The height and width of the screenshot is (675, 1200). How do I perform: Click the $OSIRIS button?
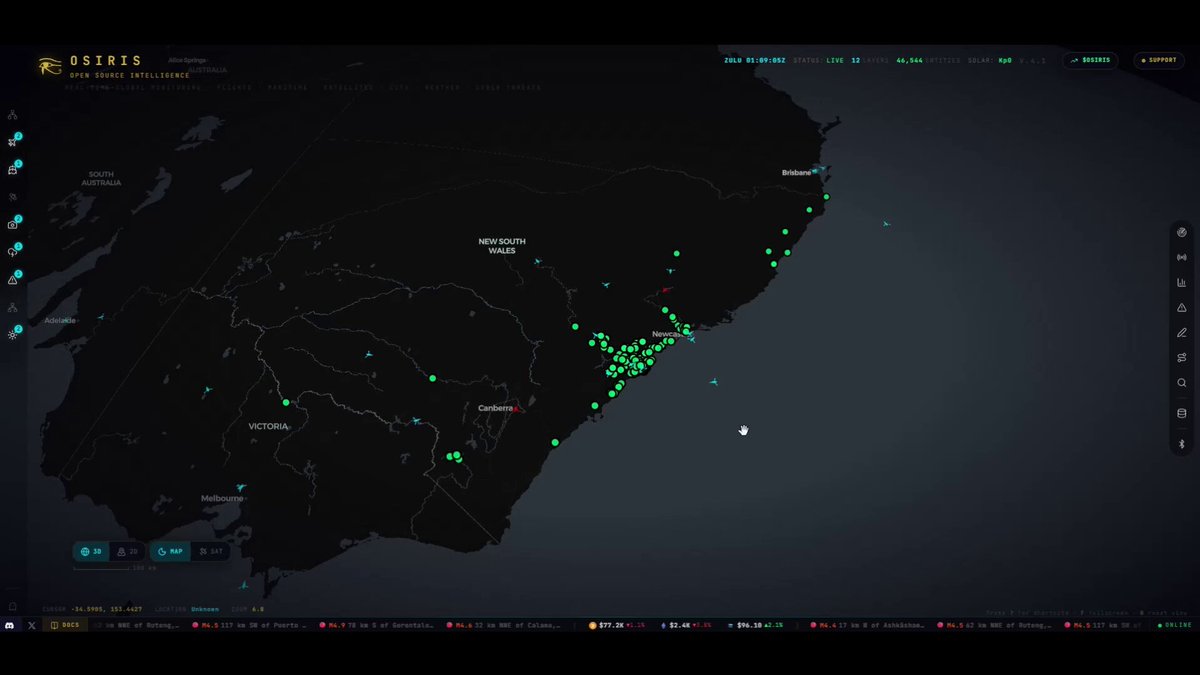(x=1090, y=60)
